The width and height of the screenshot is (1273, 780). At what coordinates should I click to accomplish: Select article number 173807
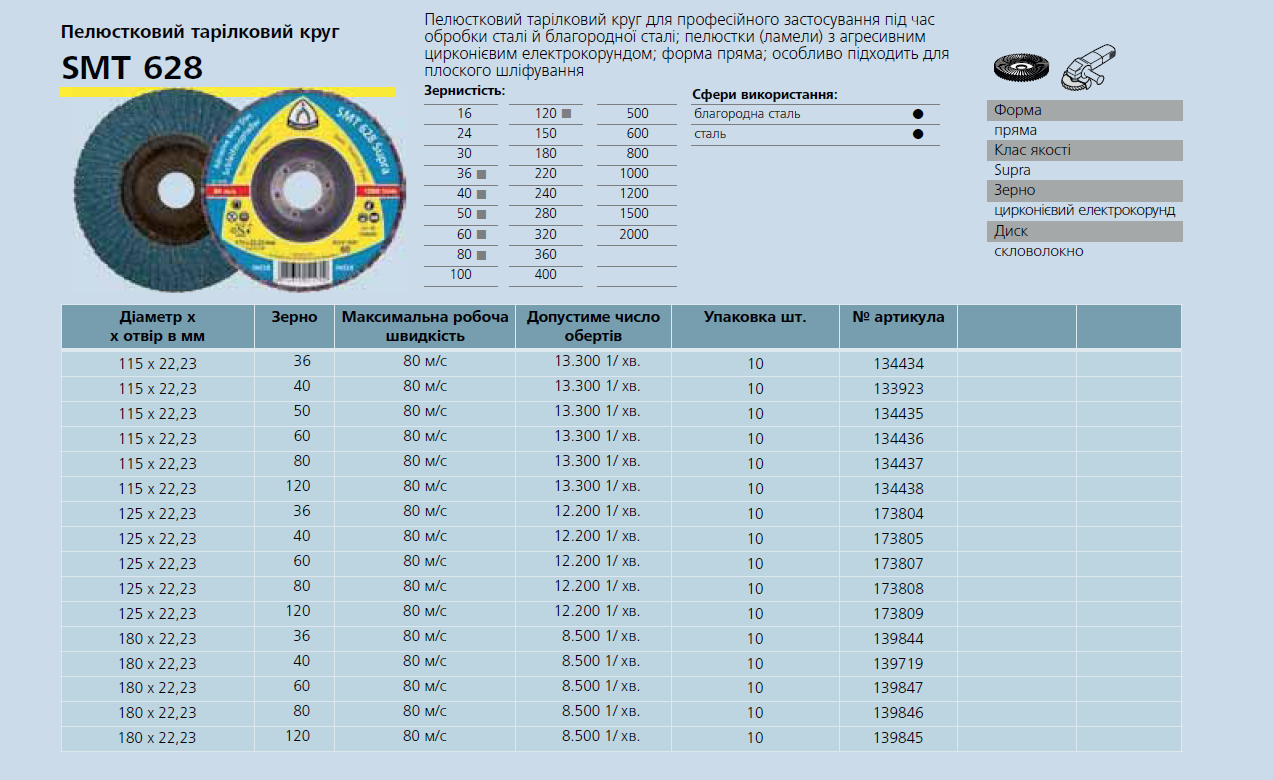[899, 564]
